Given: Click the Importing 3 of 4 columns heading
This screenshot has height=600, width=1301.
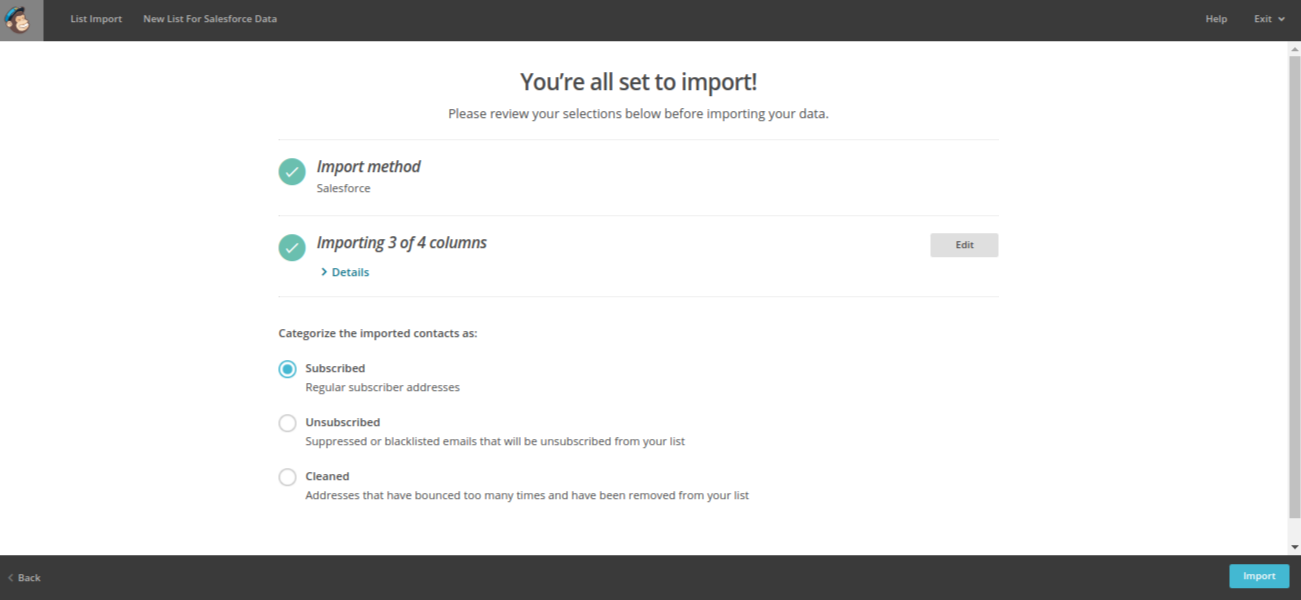Looking at the screenshot, I should 402,243.
